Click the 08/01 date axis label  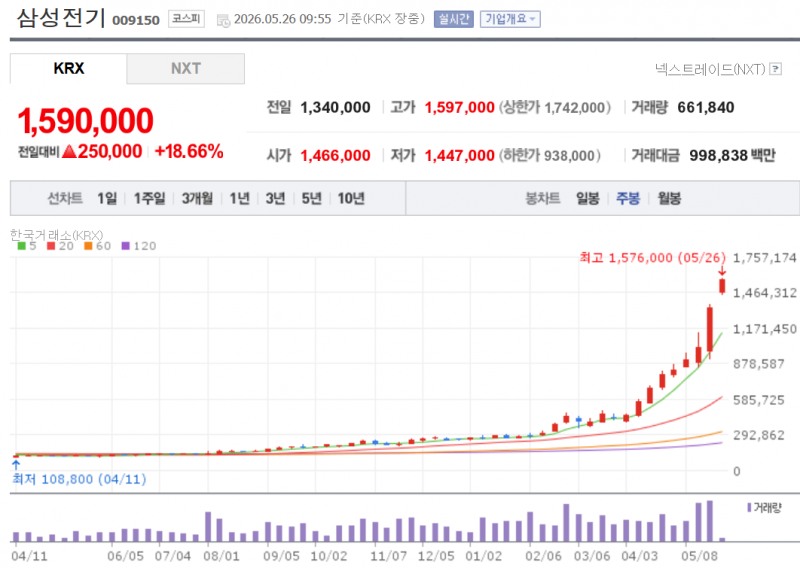tap(221, 556)
